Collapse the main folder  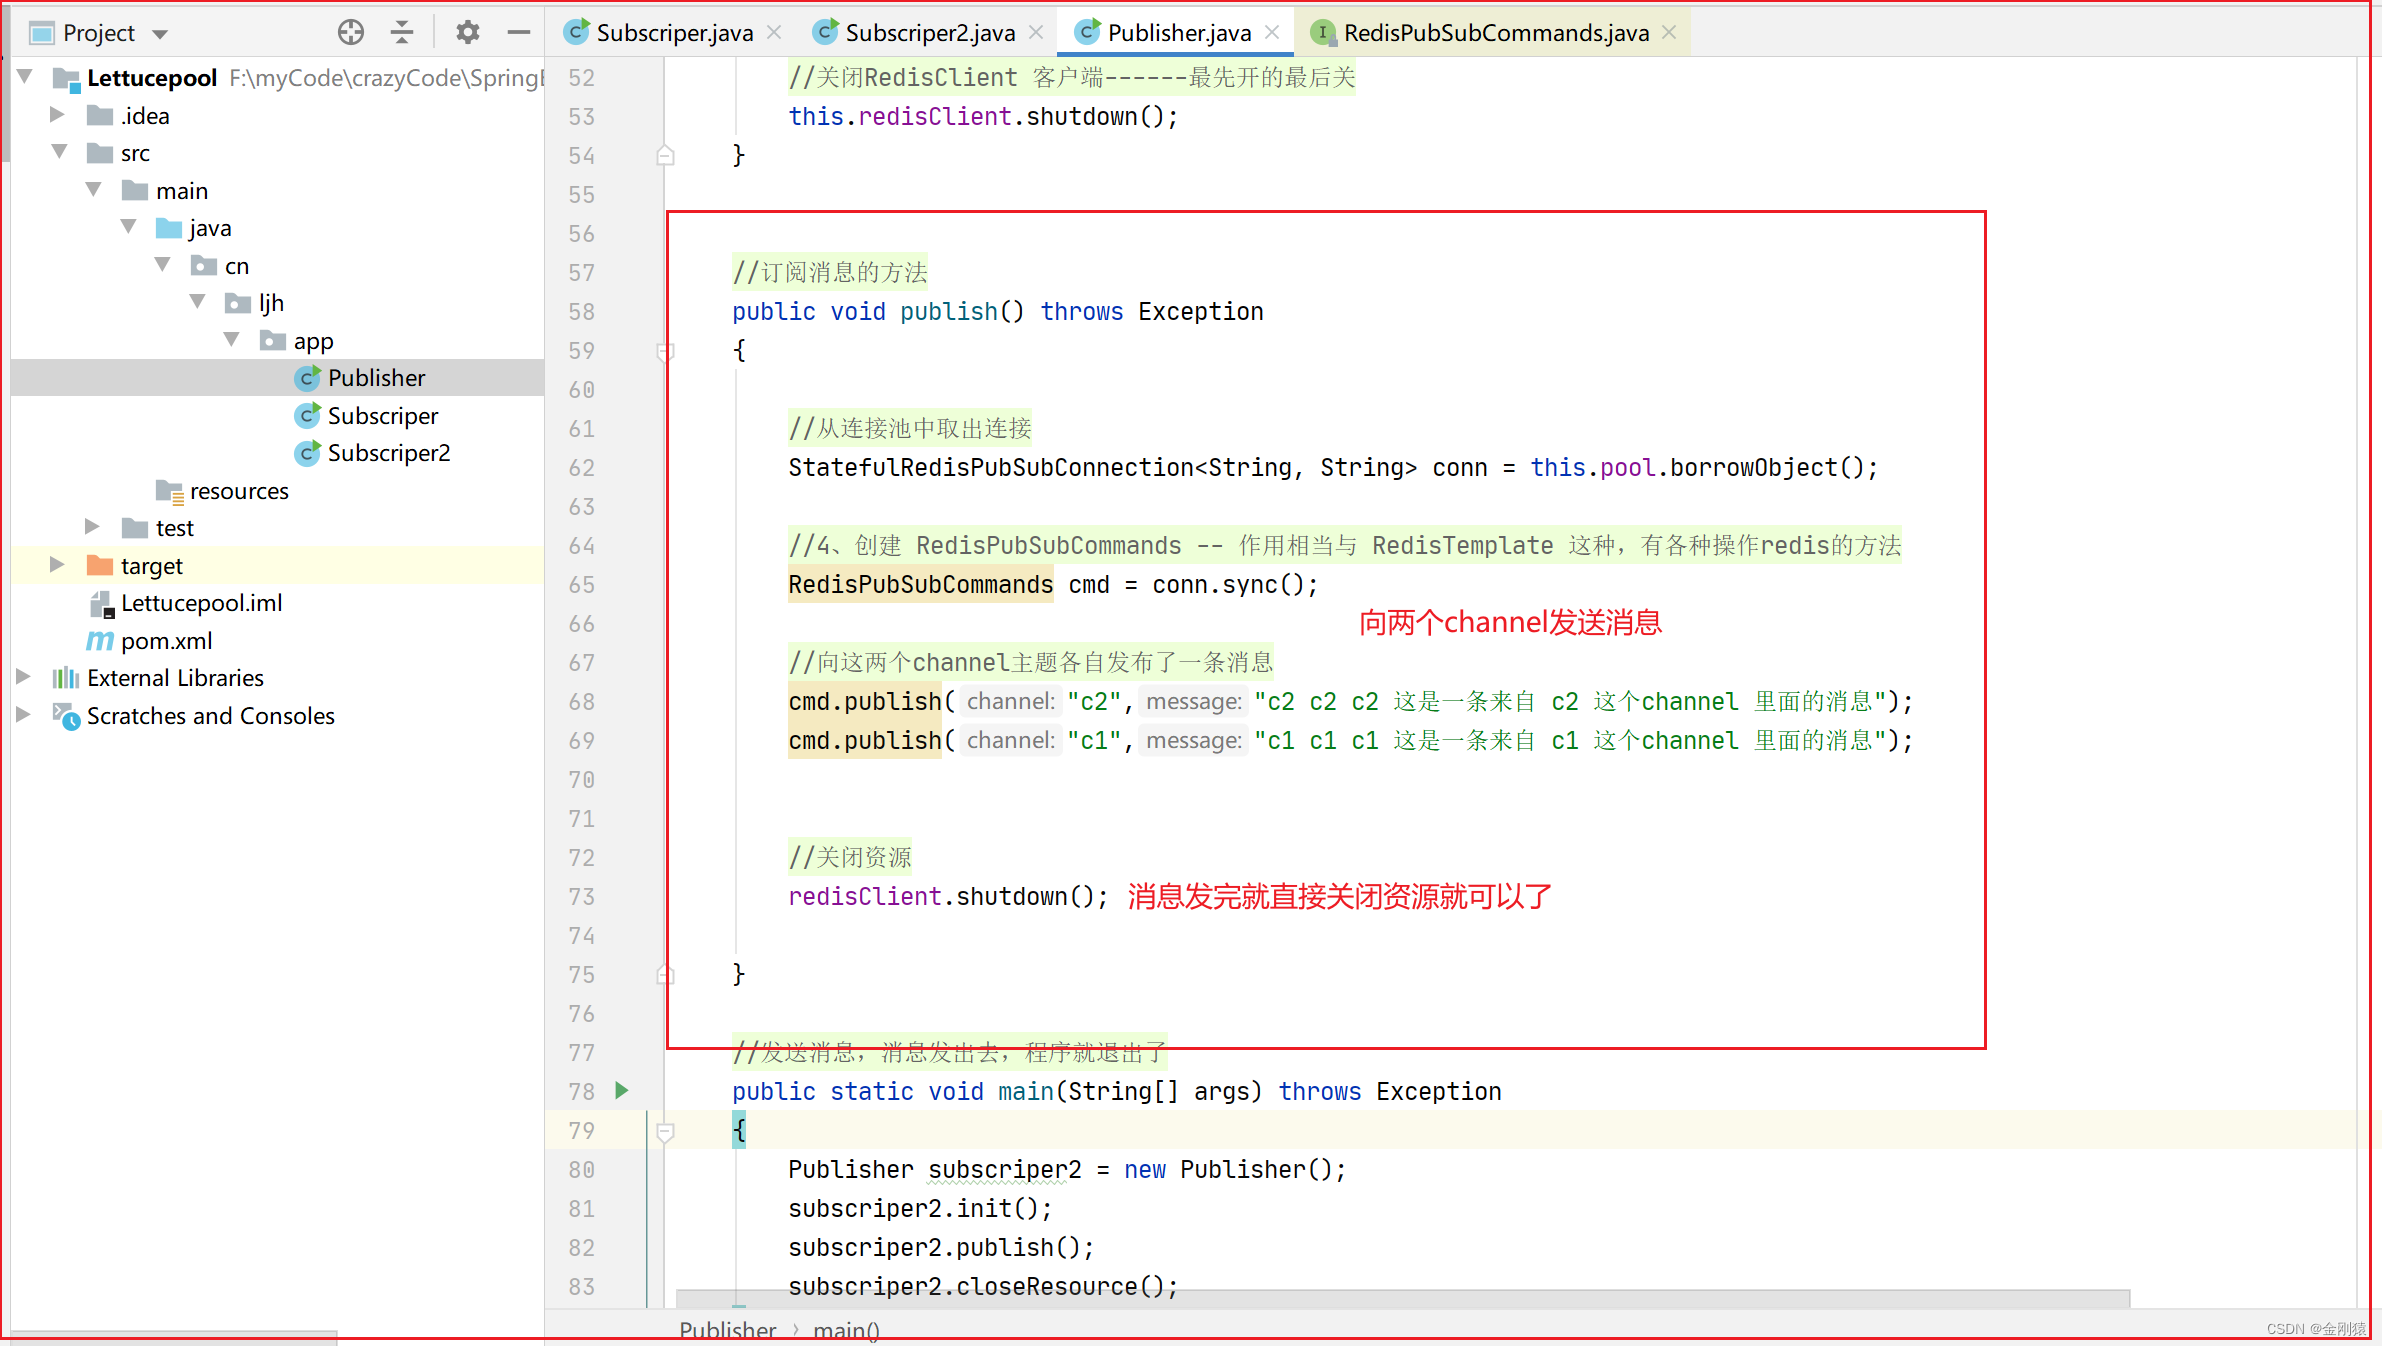[x=94, y=190]
